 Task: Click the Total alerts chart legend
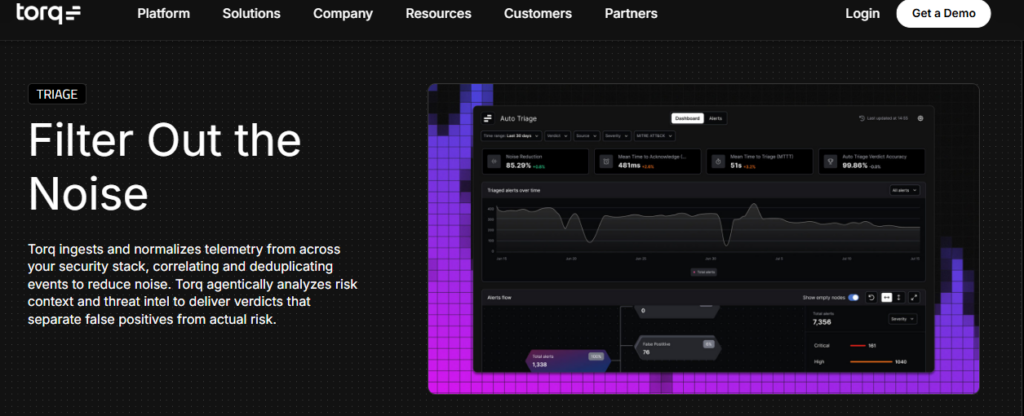click(704, 272)
